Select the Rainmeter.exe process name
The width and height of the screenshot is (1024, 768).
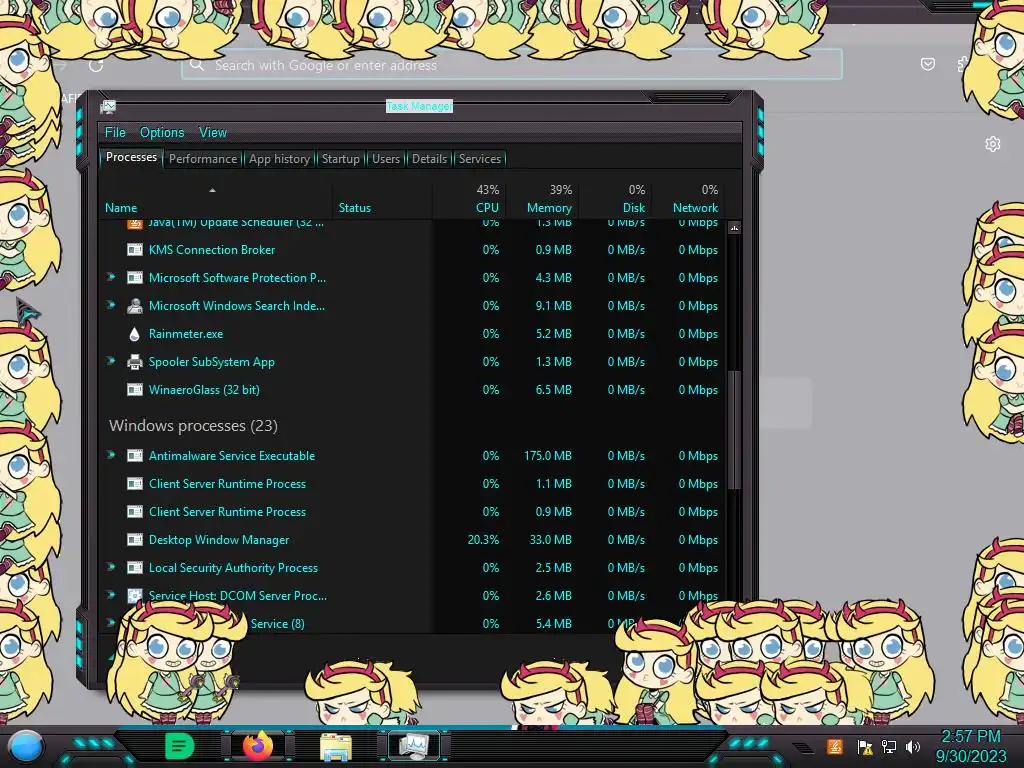point(185,334)
